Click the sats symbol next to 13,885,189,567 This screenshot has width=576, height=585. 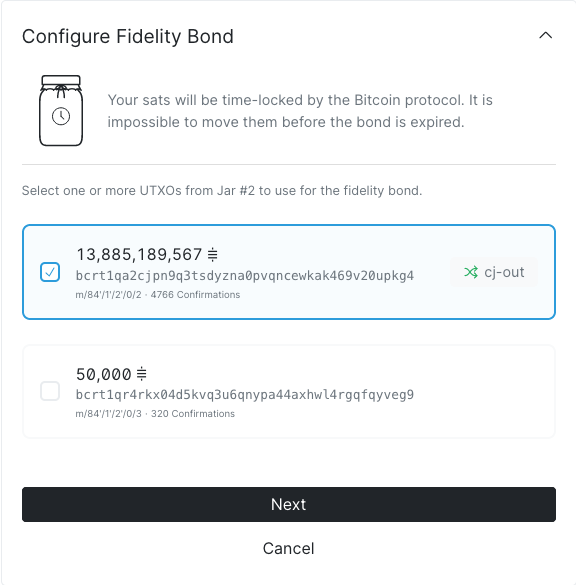click(x=213, y=254)
